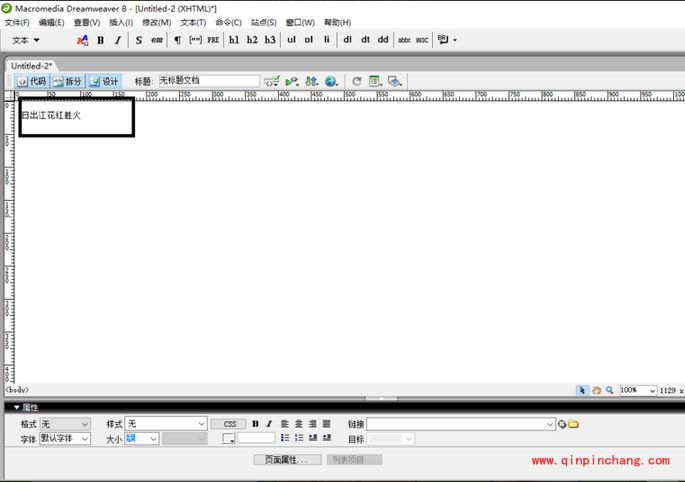Select the Hand tool in the status bar
The width and height of the screenshot is (685, 482).
(x=596, y=390)
